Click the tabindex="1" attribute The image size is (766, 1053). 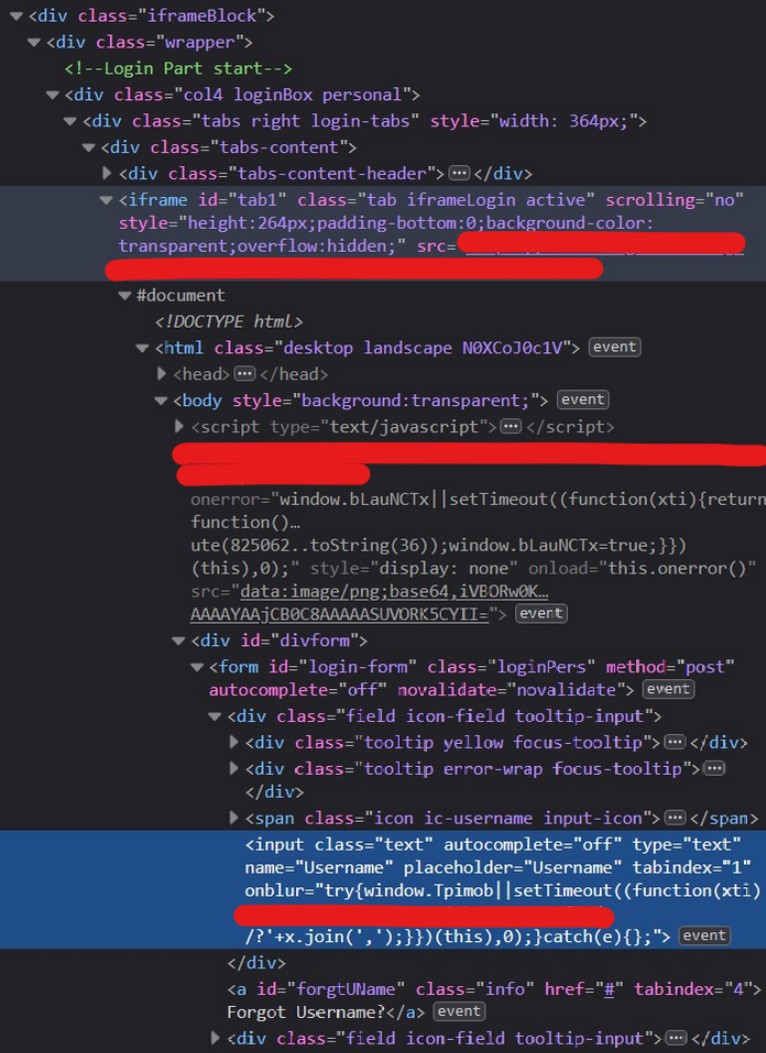click(x=691, y=868)
